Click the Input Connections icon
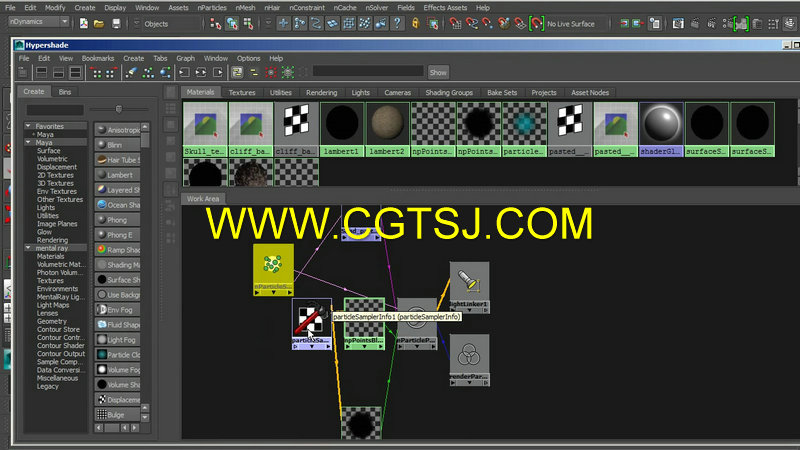The image size is (800, 450). 184,72
